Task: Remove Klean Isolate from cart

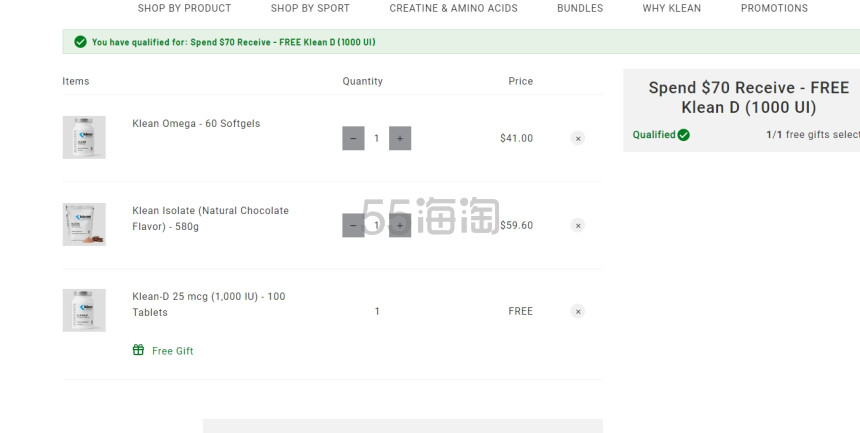Action: [577, 226]
